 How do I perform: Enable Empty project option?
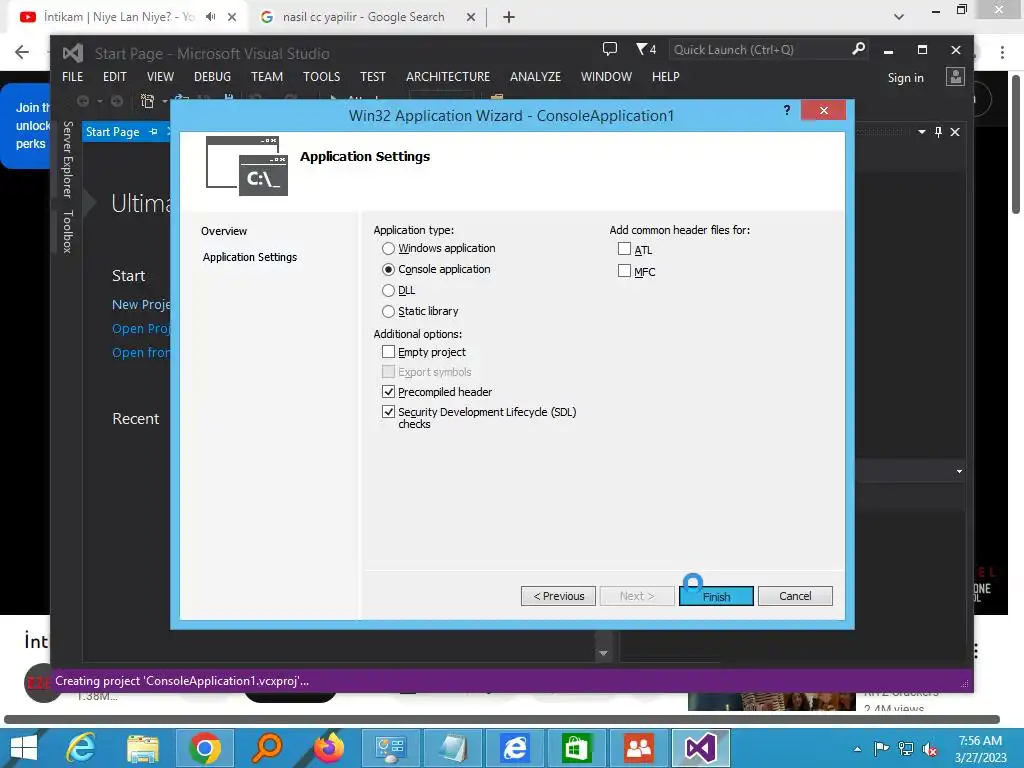[389, 352]
